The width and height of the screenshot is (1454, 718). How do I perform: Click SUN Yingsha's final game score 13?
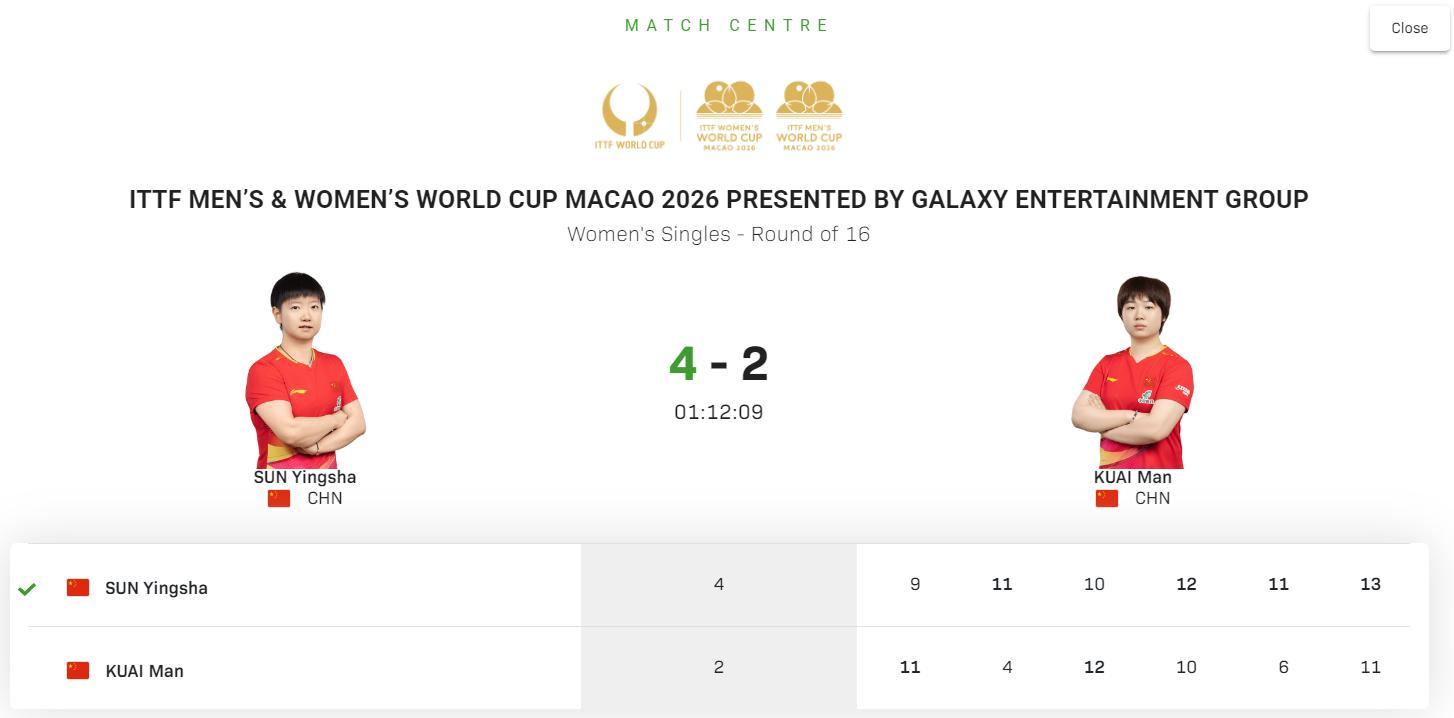tap(1370, 584)
